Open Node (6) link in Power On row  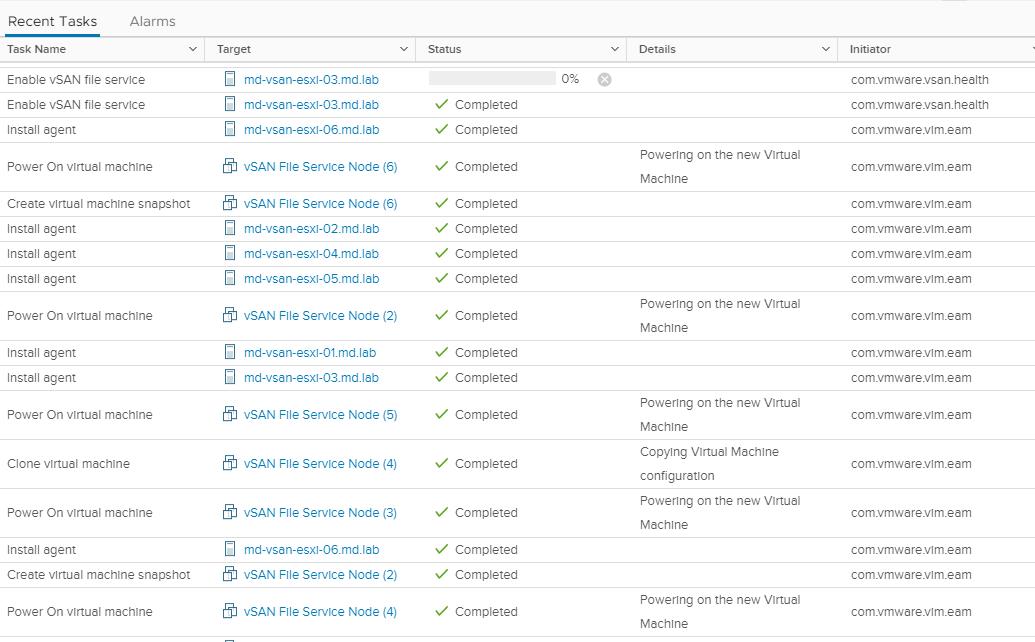coord(320,167)
